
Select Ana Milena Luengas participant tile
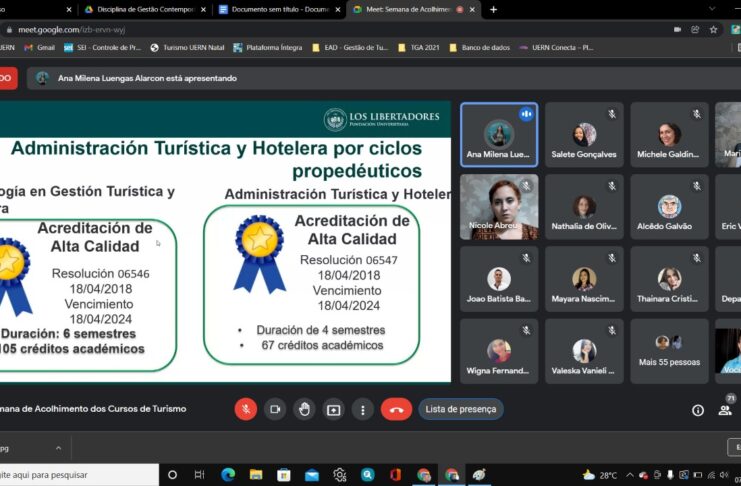click(x=499, y=135)
